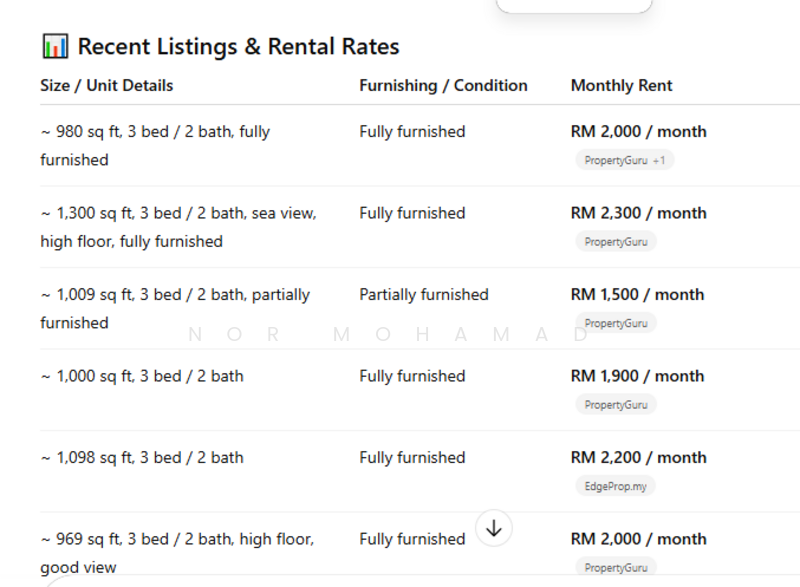Screen dimensions: 800x587
Task: Open the EdgeProp.my source chip
Action: pos(615,486)
